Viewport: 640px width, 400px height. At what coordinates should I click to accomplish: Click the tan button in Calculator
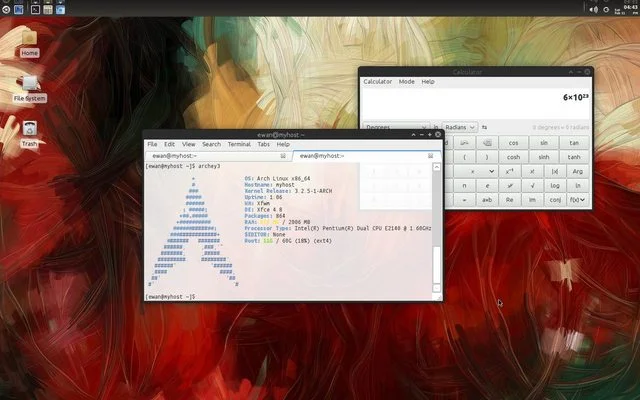tap(574, 143)
